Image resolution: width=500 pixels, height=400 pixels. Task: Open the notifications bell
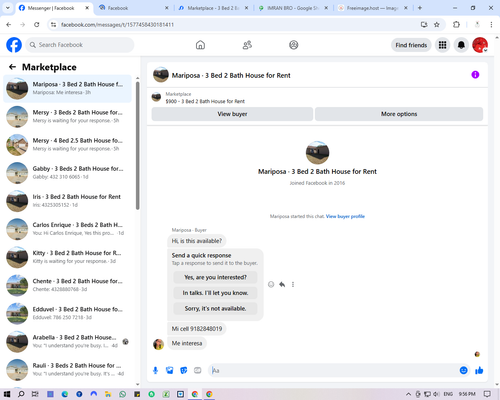[461, 45]
